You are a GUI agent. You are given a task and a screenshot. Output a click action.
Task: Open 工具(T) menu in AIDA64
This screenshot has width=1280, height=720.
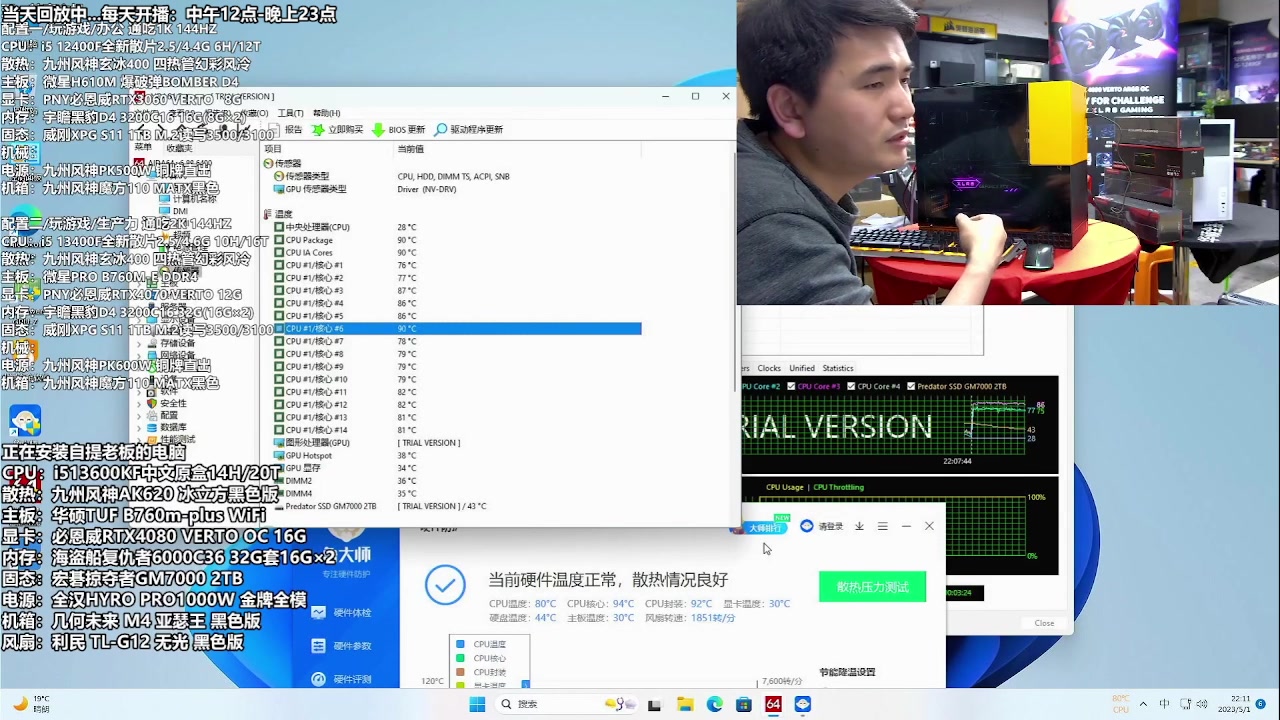click(x=290, y=113)
